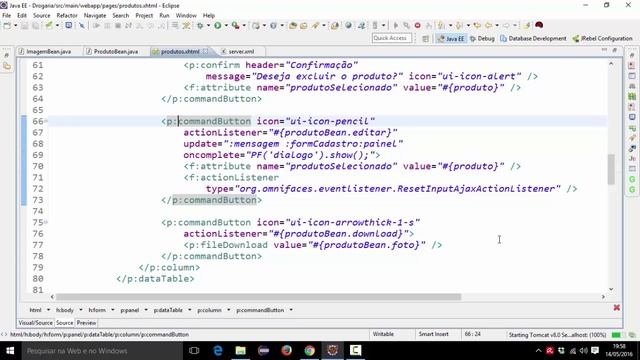The image size is (640, 360).
Task: Close the produtos.xhtml tab
Action: pos(205,51)
